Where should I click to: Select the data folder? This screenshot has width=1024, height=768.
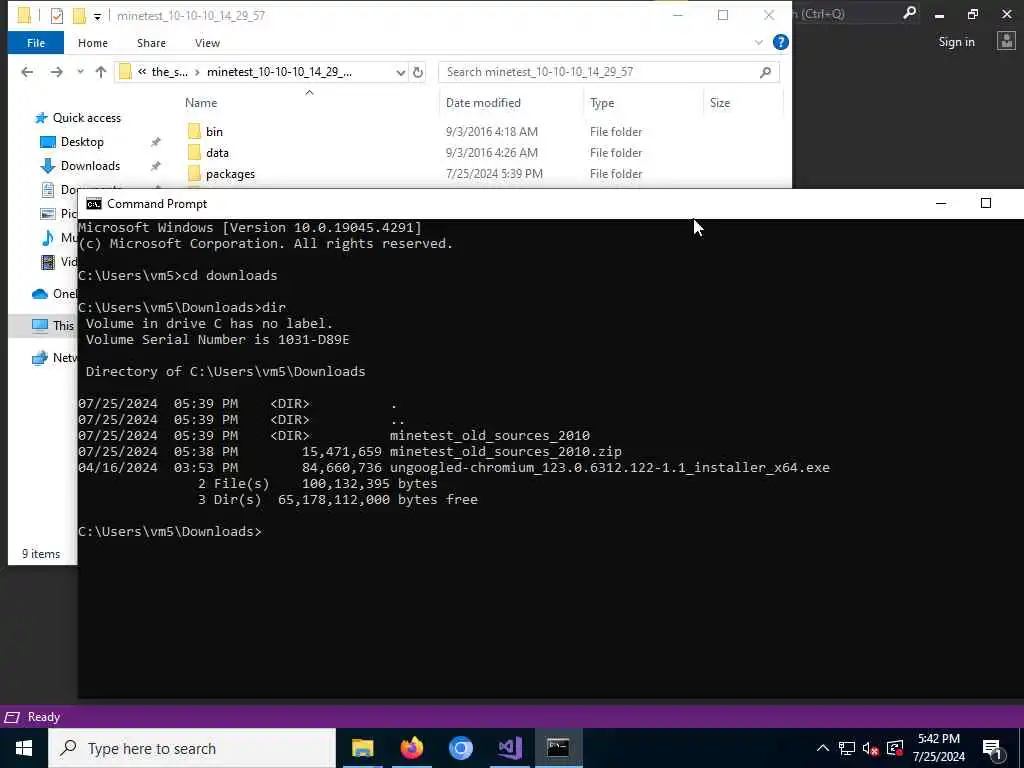(217, 153)
